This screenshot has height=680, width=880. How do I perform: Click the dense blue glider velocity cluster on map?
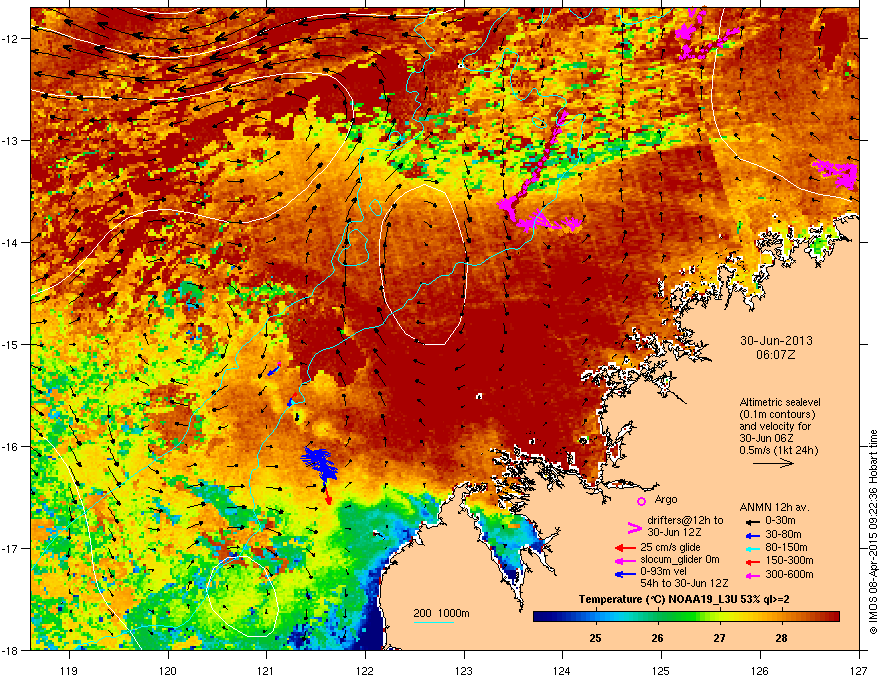tap(319, 463)
